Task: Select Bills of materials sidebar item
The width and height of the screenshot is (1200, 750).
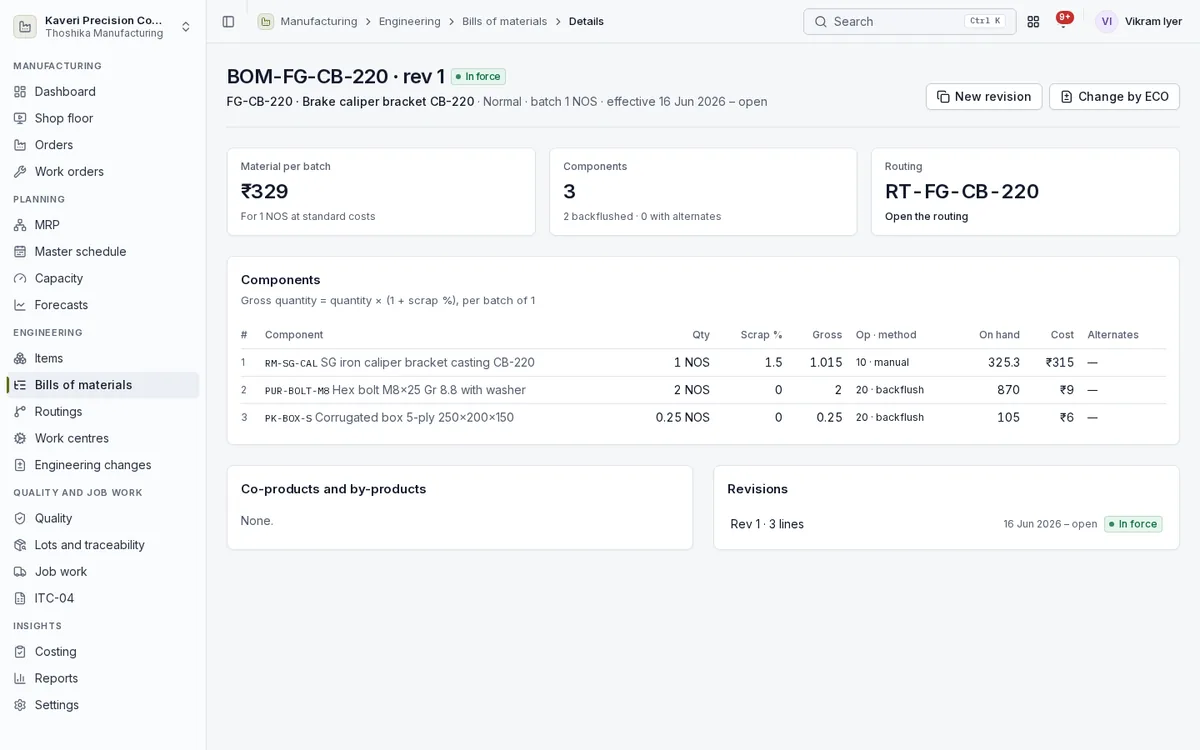Action: 103,385
